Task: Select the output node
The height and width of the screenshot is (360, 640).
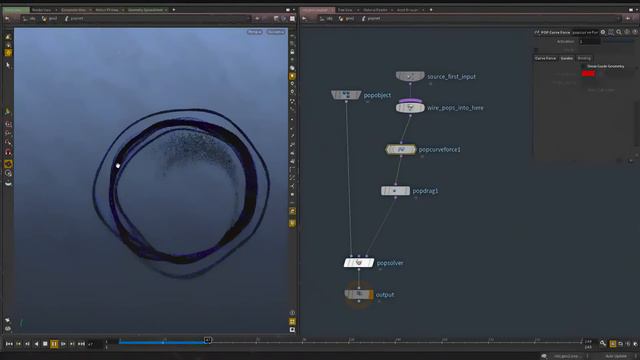Action: (359, 294)
